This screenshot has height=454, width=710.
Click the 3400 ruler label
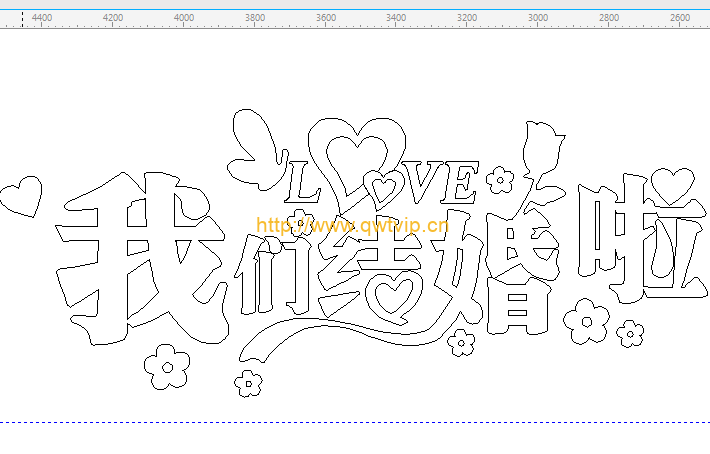coord(396,18)
